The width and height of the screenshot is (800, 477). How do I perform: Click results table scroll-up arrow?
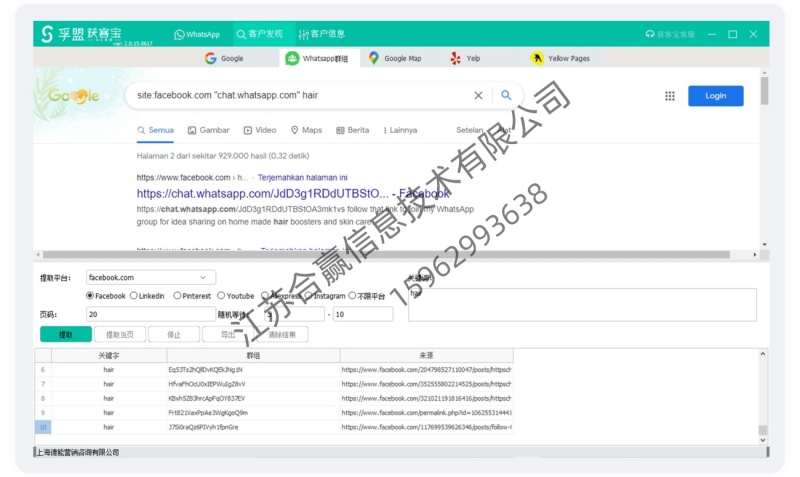[762, 354]
